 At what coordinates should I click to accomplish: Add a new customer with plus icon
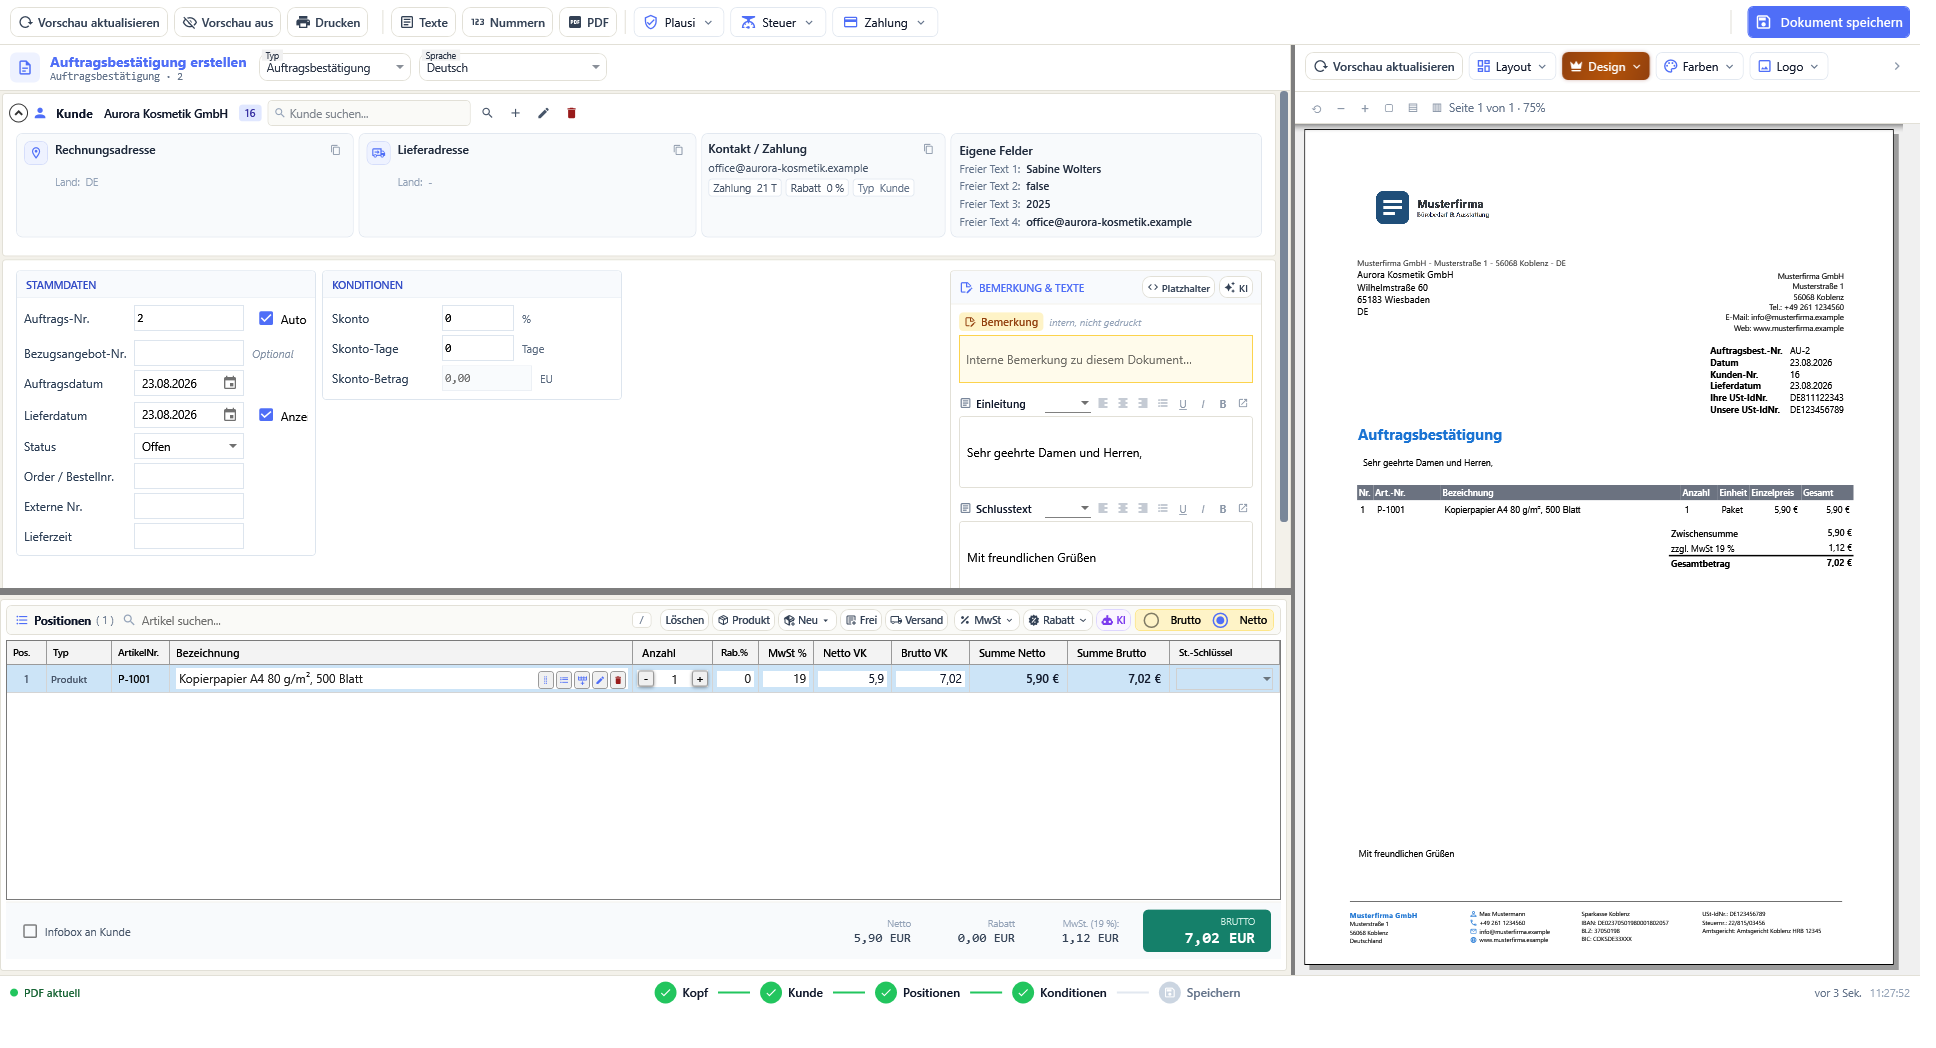pyautogui.click(x=515, y=113)
